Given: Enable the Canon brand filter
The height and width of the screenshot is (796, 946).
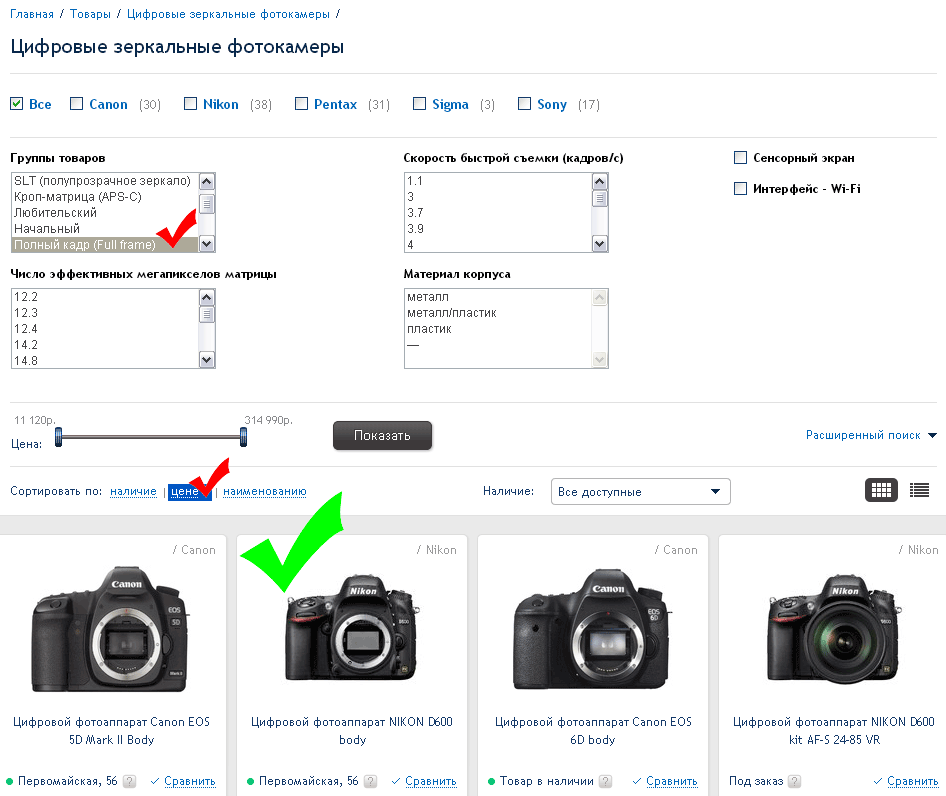Looking at the screenshot, I should 77,104.
